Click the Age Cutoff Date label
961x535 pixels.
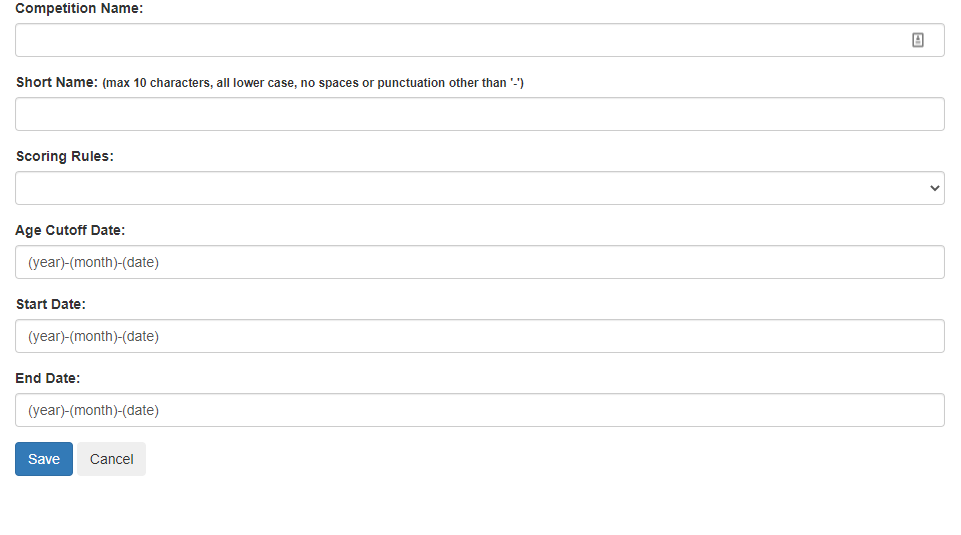tap(70, 230)
